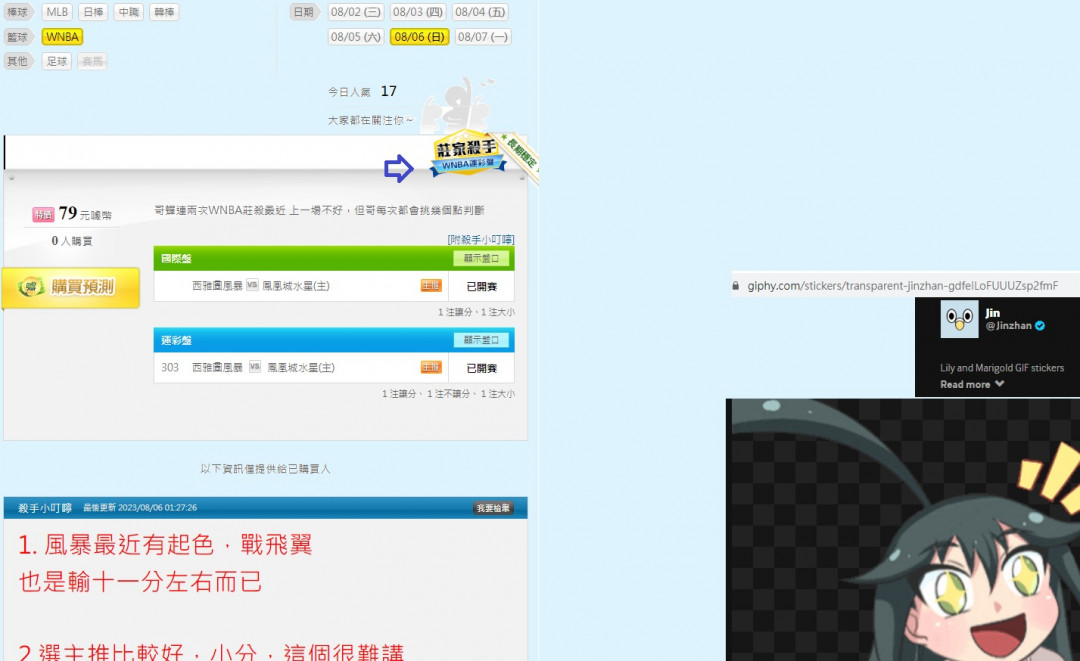Open the @Jinzhan profile link
Viewport: 1080px width, 661px height.
pyautogui.click(x=1008, y=326)
